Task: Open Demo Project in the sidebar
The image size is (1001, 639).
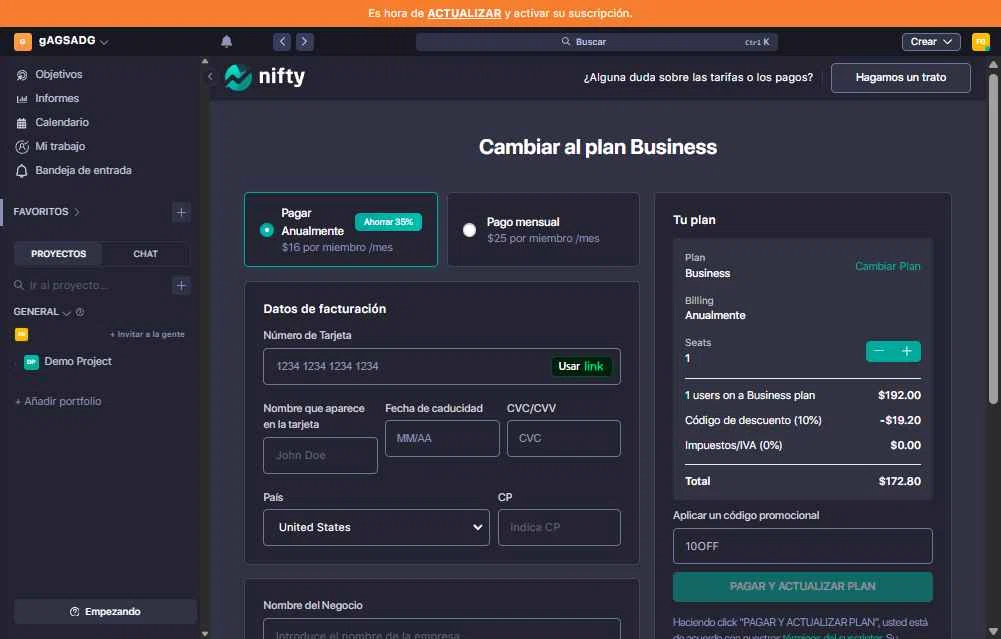Action: coord(78,361)
